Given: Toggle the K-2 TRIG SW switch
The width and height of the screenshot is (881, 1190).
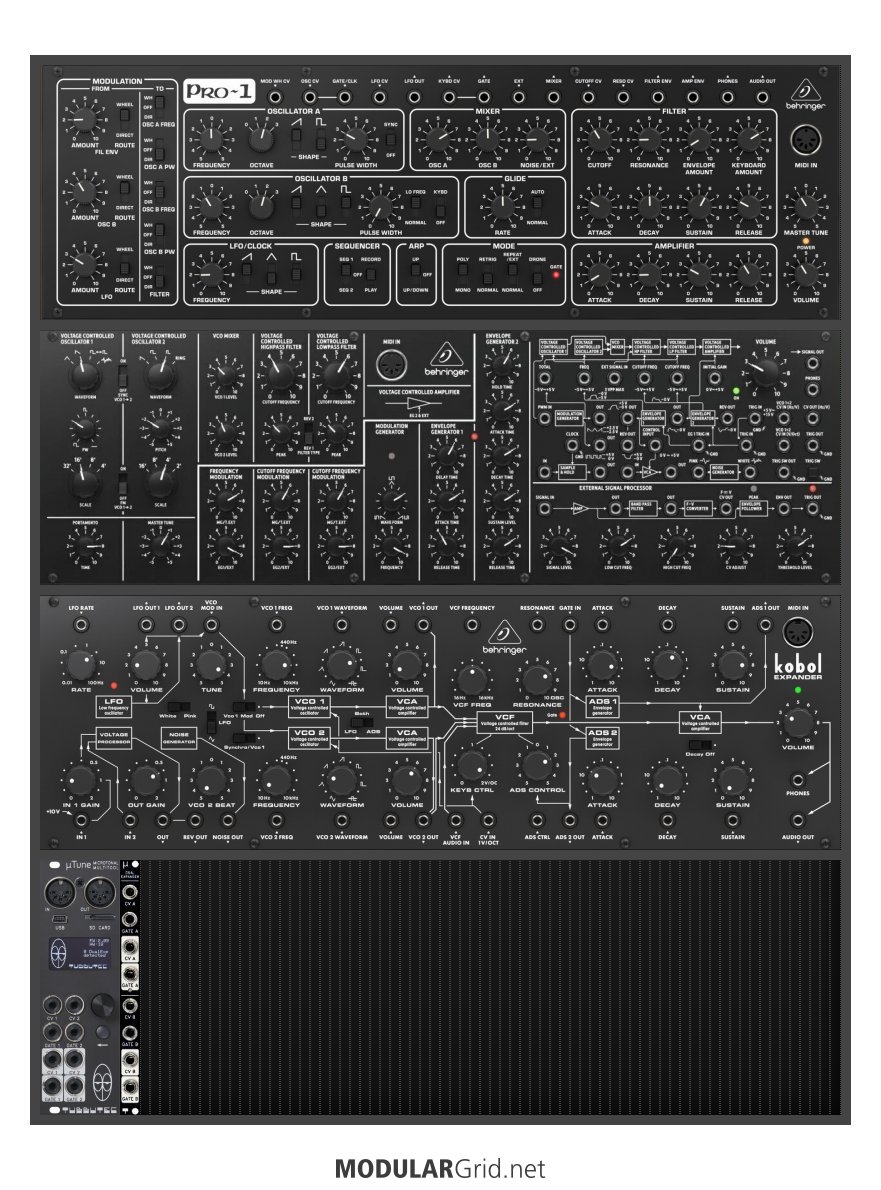Looking at the screenshot, I should (813, 471).
